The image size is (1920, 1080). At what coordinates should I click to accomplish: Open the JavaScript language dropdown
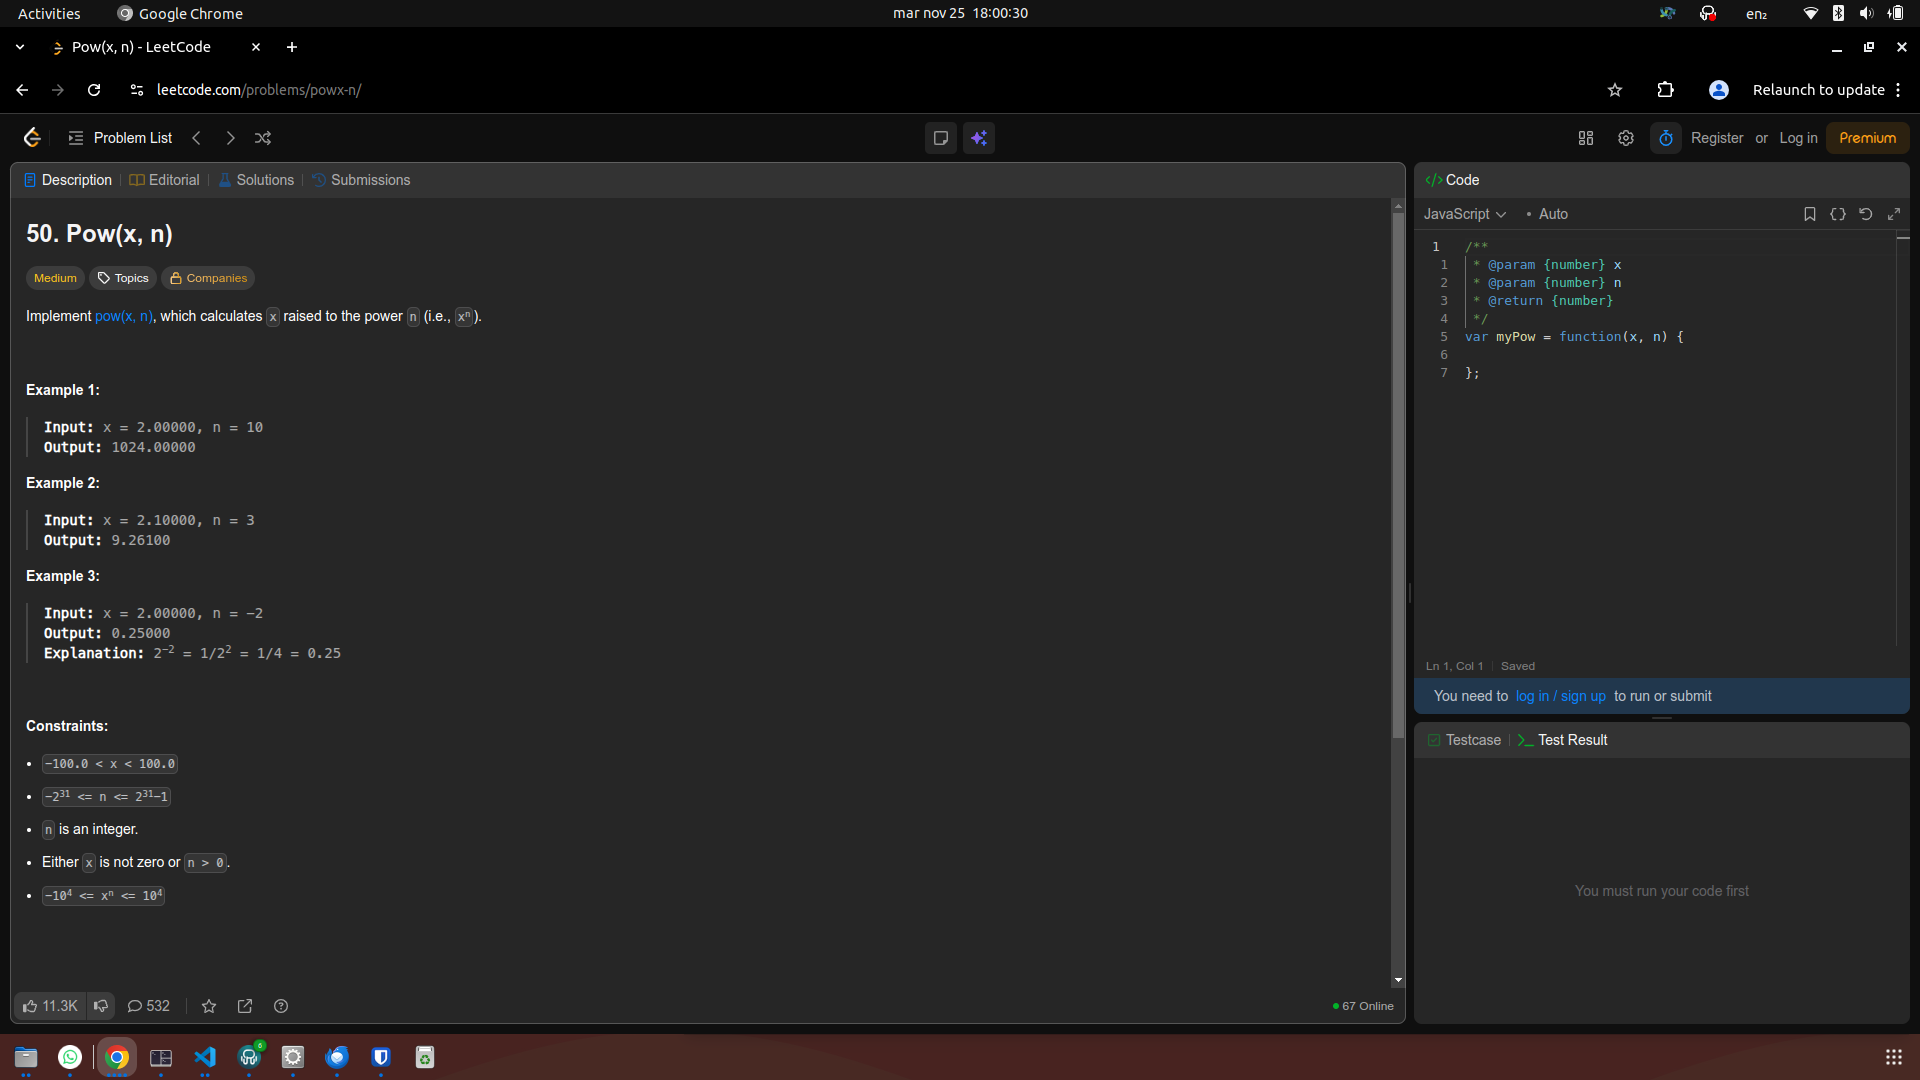1464,214
